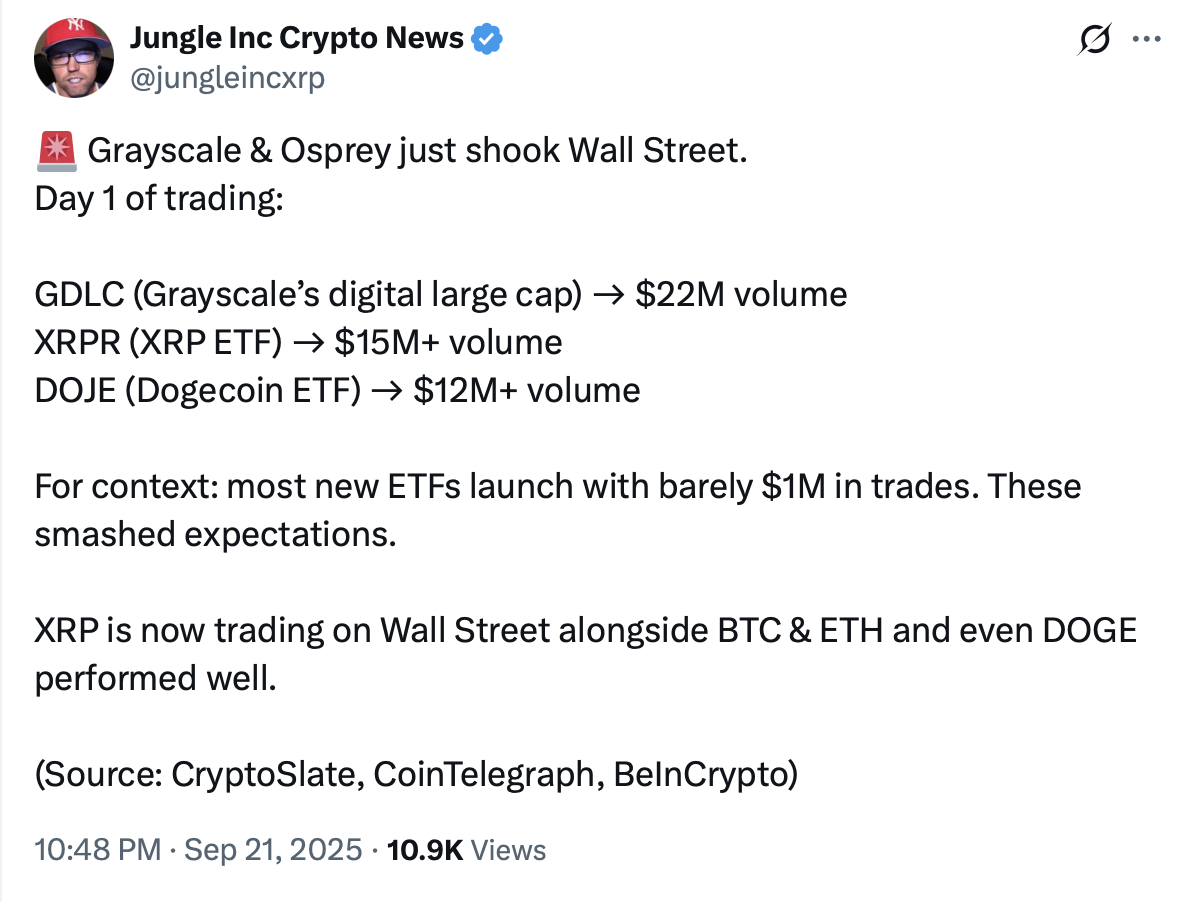Viewport: 1188px width, 902px height.
Task: Open the Jungle Inc profile avatar
Action: tap(74, 58)
